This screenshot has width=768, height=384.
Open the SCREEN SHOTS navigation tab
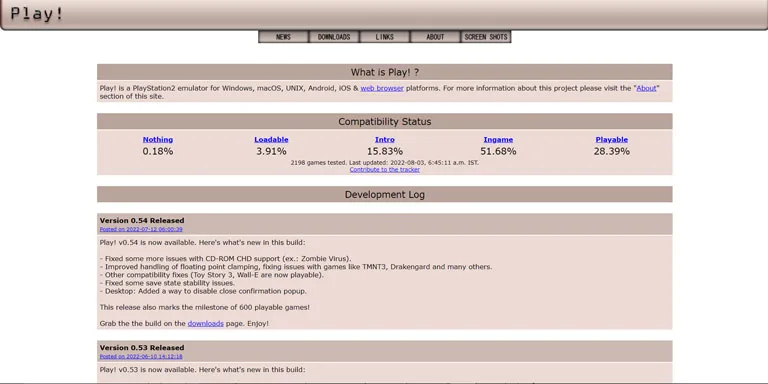click(486, 37)
